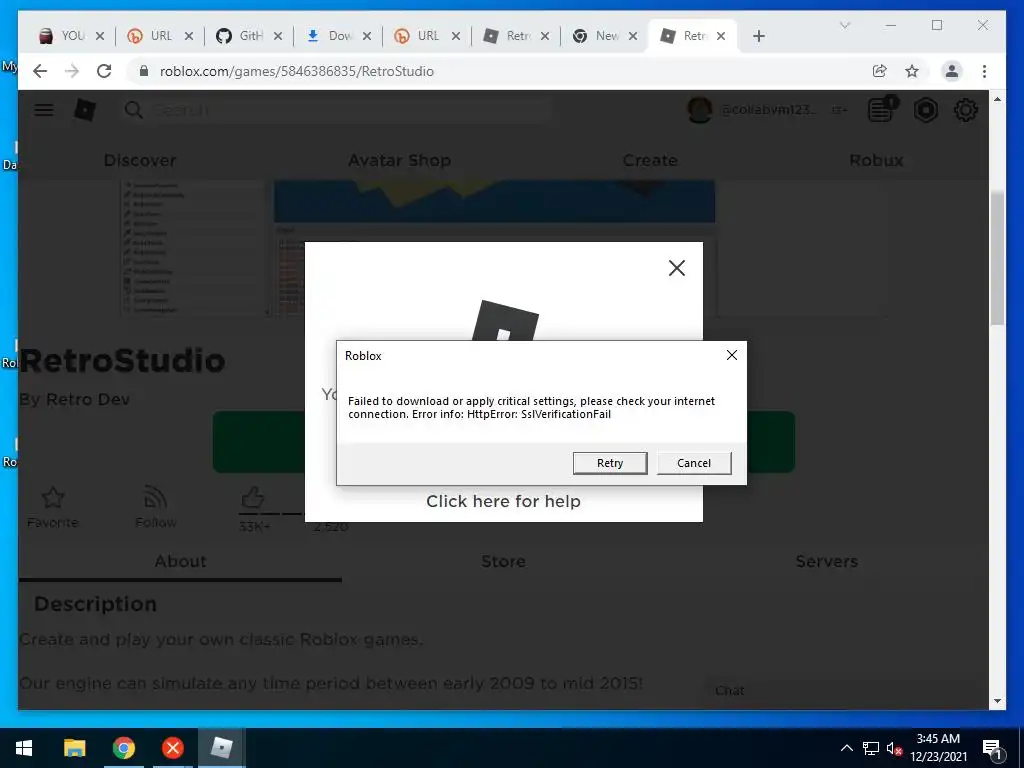The width and height of the screenshot is (1024, 768).
Task: Click the scroll down arrow on page scrollbar
Action: (997, 701)
